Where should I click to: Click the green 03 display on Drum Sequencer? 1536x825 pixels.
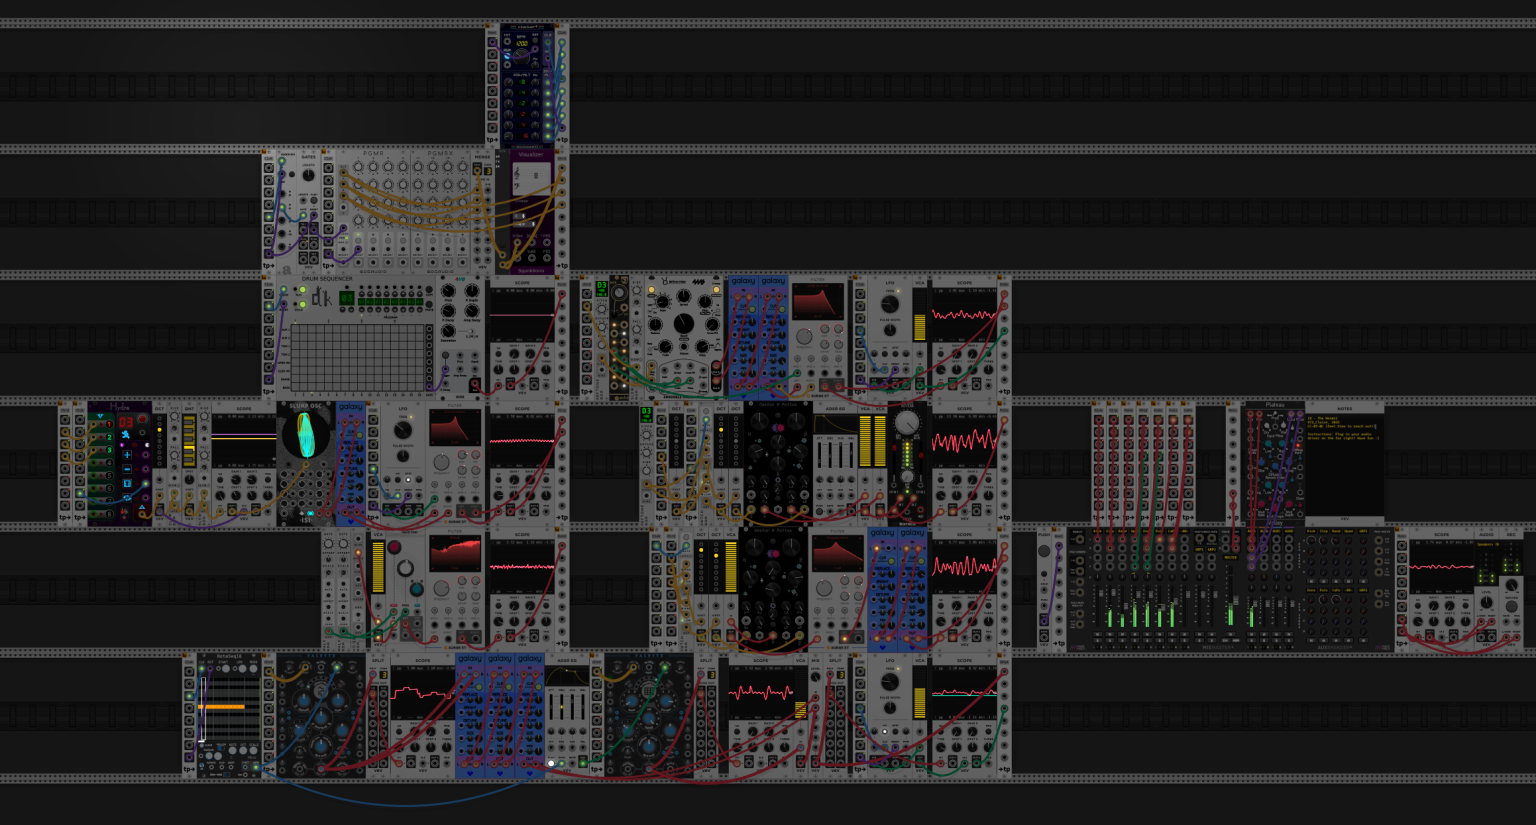pyautogui.click(x=346, y=297)
